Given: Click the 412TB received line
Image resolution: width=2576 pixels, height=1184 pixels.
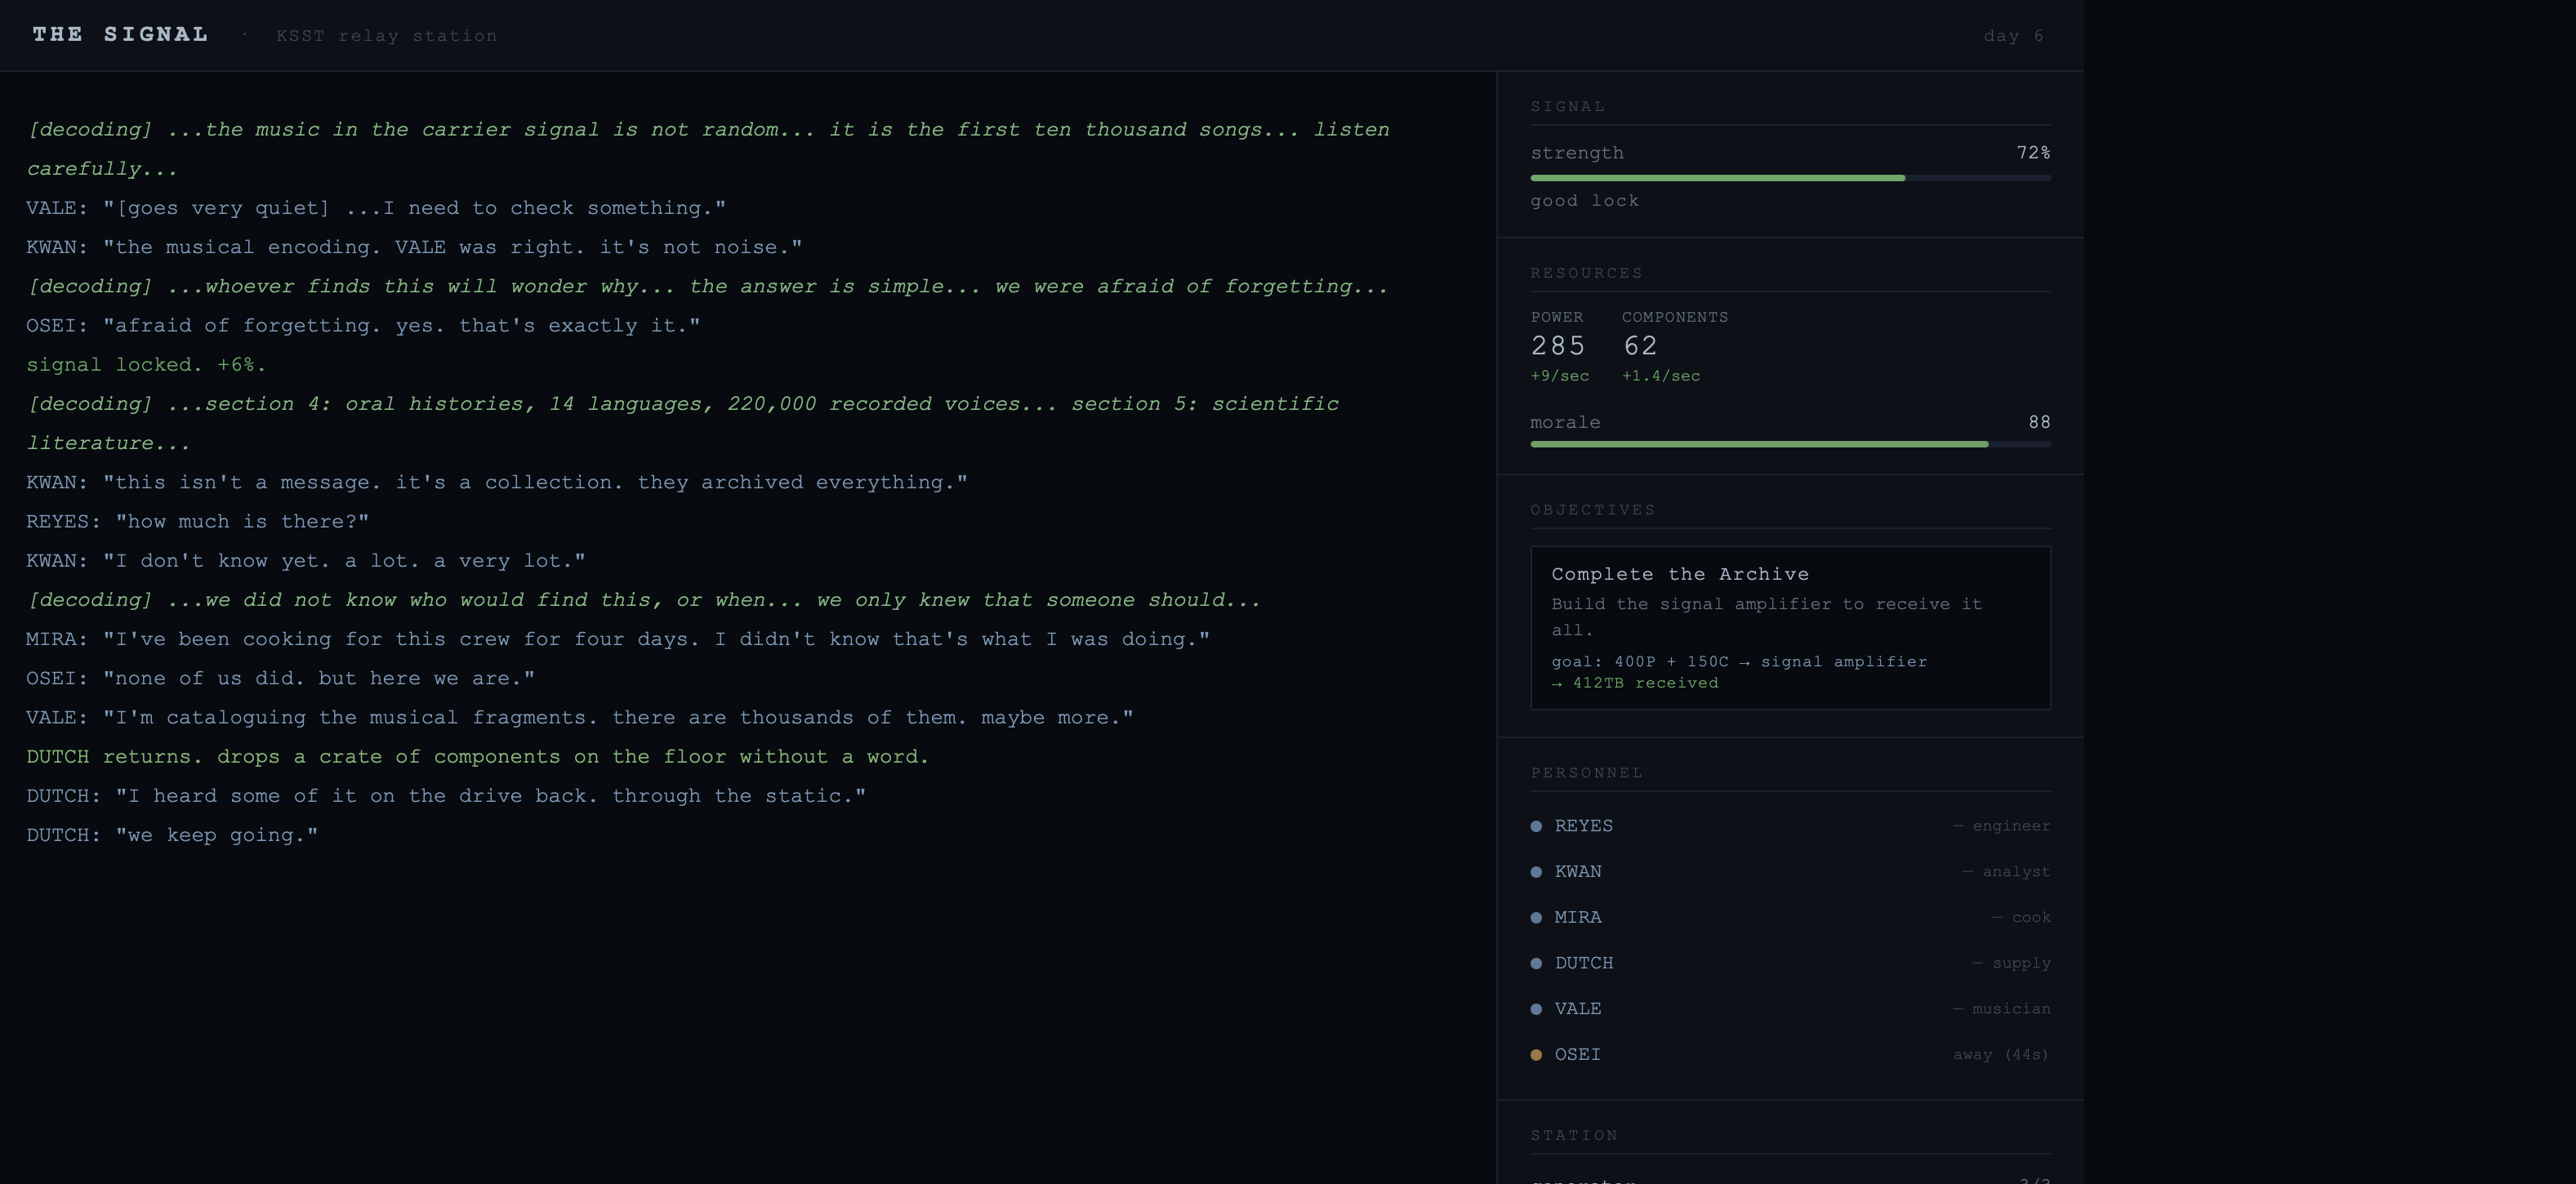Looking at the screenshot, I should point(1634,683).
